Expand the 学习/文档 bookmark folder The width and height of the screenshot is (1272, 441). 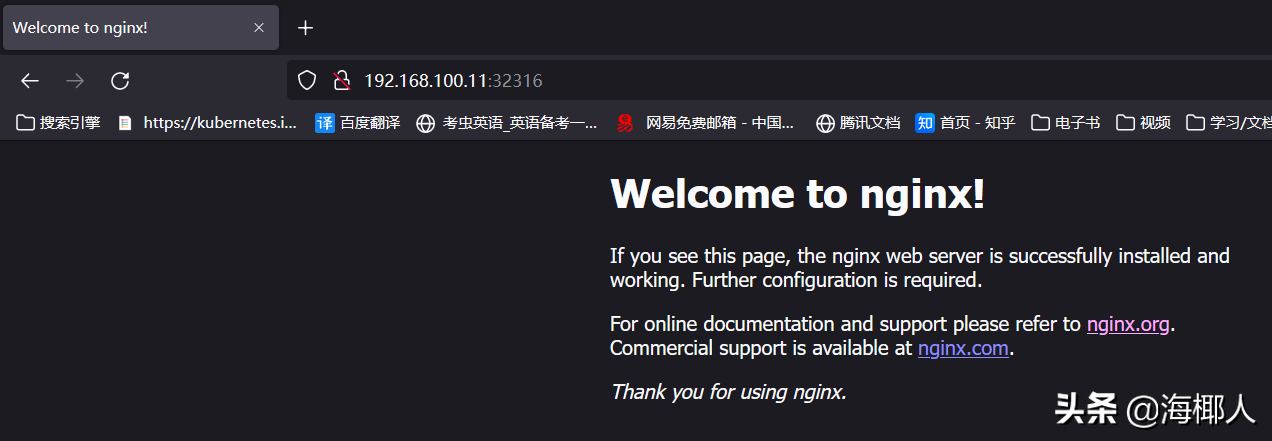pyautogui.click(x=1229, y=123)
